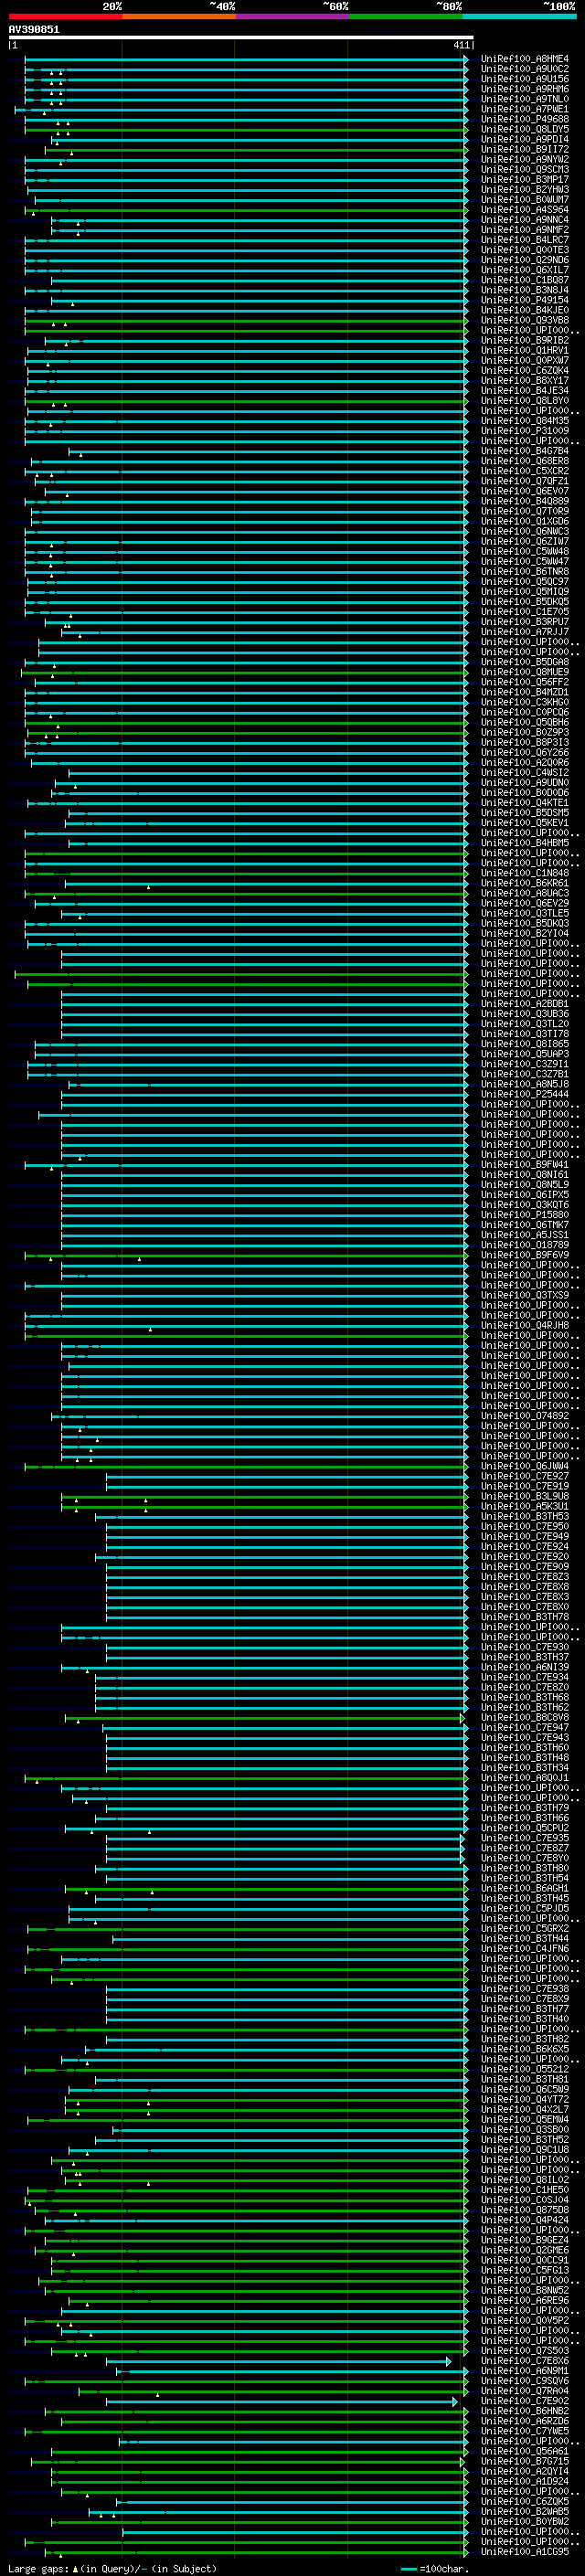Open the UniRef100_A9U0C2 entry
Screen dimensions: 585x2576
click(524, 69)
